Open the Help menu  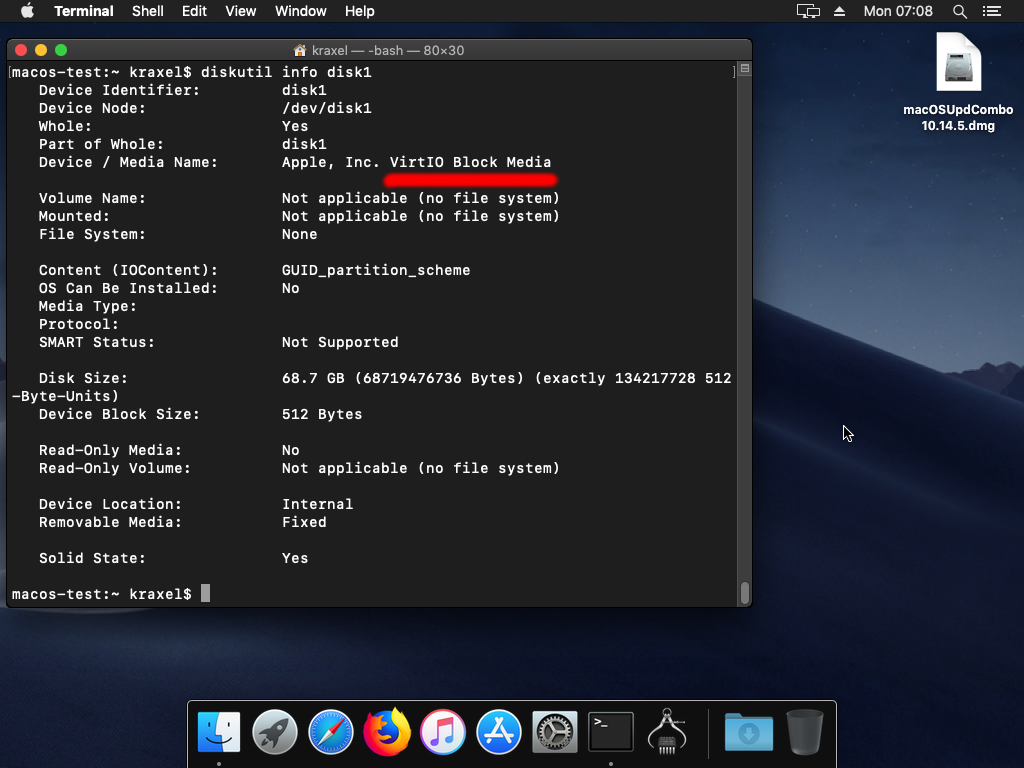pos(359,11)
